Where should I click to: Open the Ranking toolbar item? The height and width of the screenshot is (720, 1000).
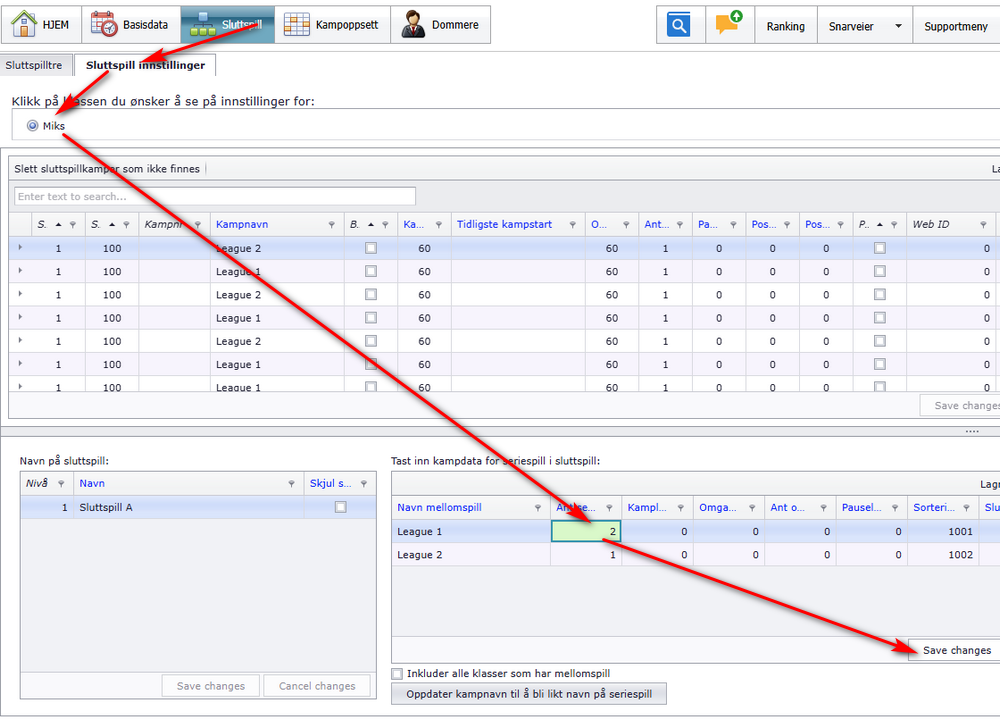pyautogui.click(x=785, y=26)
